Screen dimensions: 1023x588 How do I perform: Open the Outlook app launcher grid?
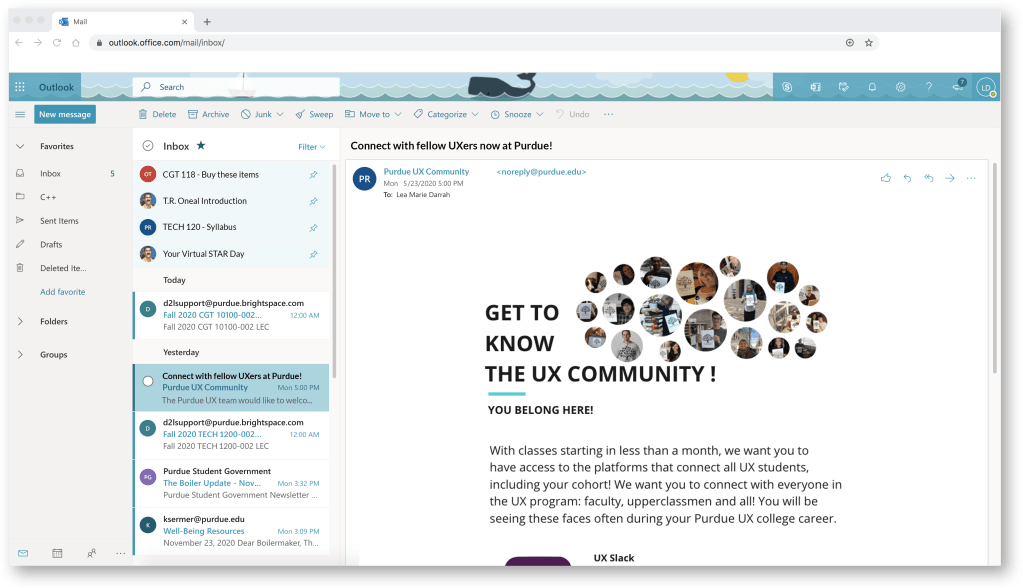pyautogui.click(x=20, y=87)
